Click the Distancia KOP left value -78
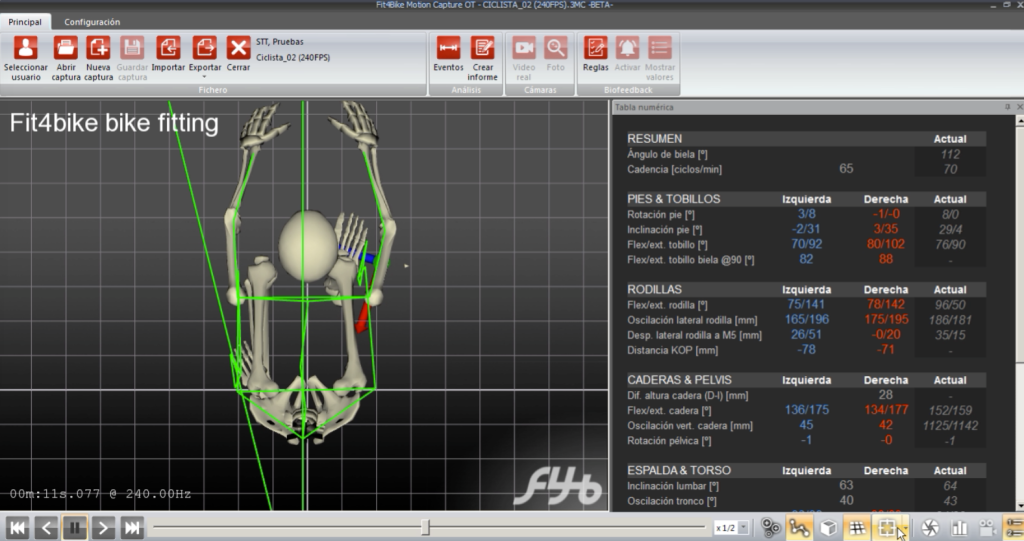The image size is (1024, 541). [x=807, y=349]
